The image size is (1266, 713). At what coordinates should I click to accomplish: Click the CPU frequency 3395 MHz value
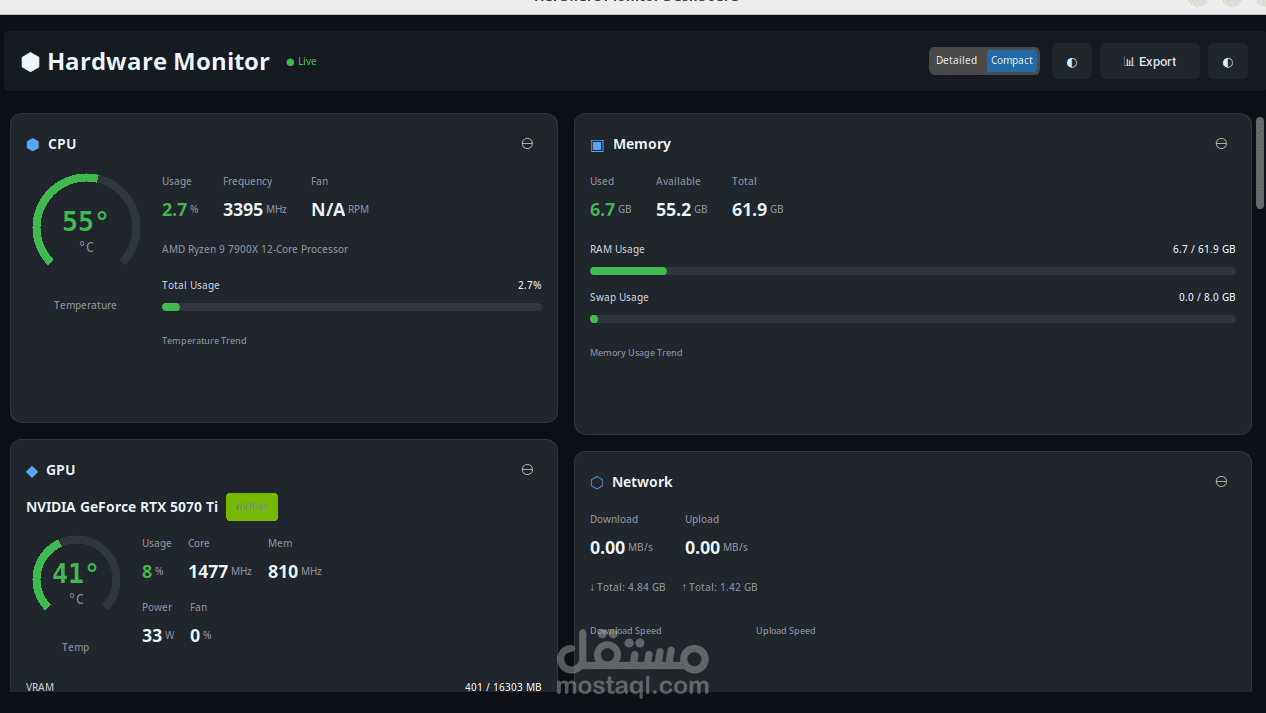[x=255, y=210]
